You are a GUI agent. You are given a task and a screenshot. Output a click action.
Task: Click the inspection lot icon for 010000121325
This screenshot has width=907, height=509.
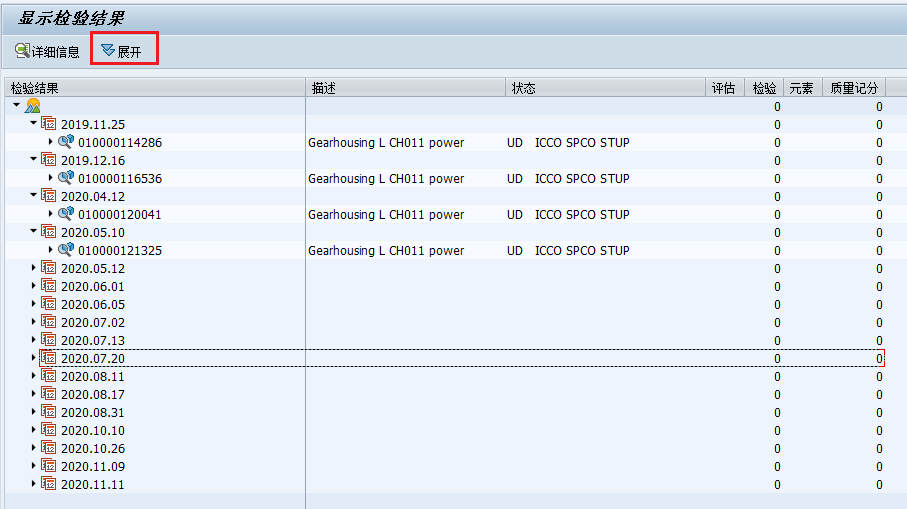click(x=66, y=249)
